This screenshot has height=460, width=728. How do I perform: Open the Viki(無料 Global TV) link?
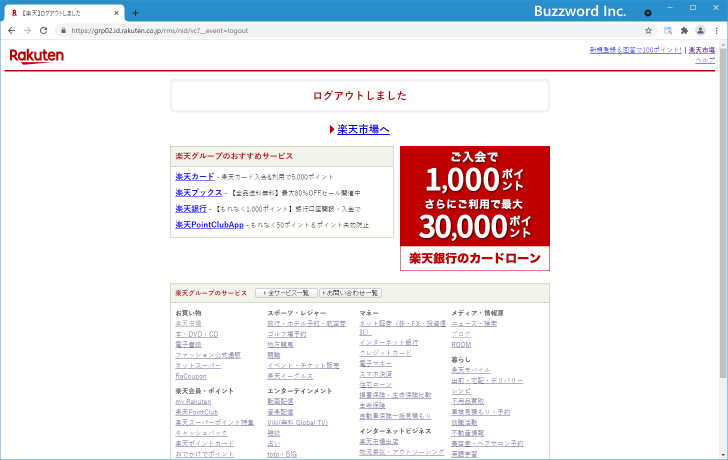(298, 423)
